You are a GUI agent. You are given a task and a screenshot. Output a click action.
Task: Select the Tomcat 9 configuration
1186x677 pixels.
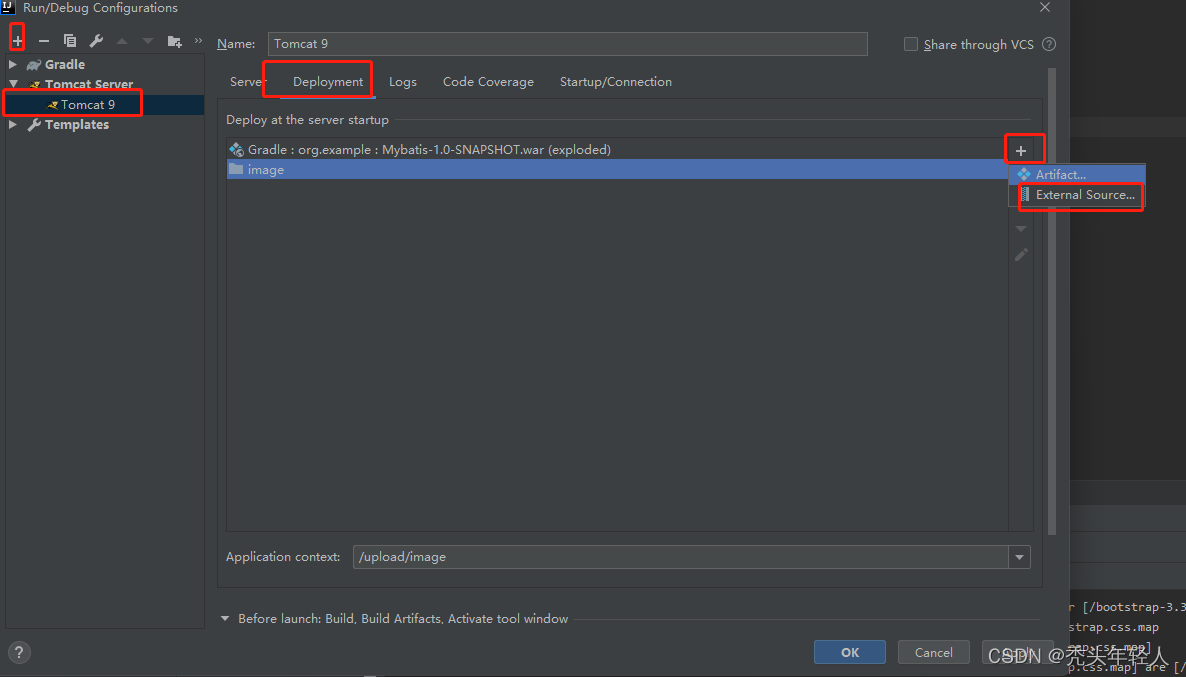click(x=88, y=104)
